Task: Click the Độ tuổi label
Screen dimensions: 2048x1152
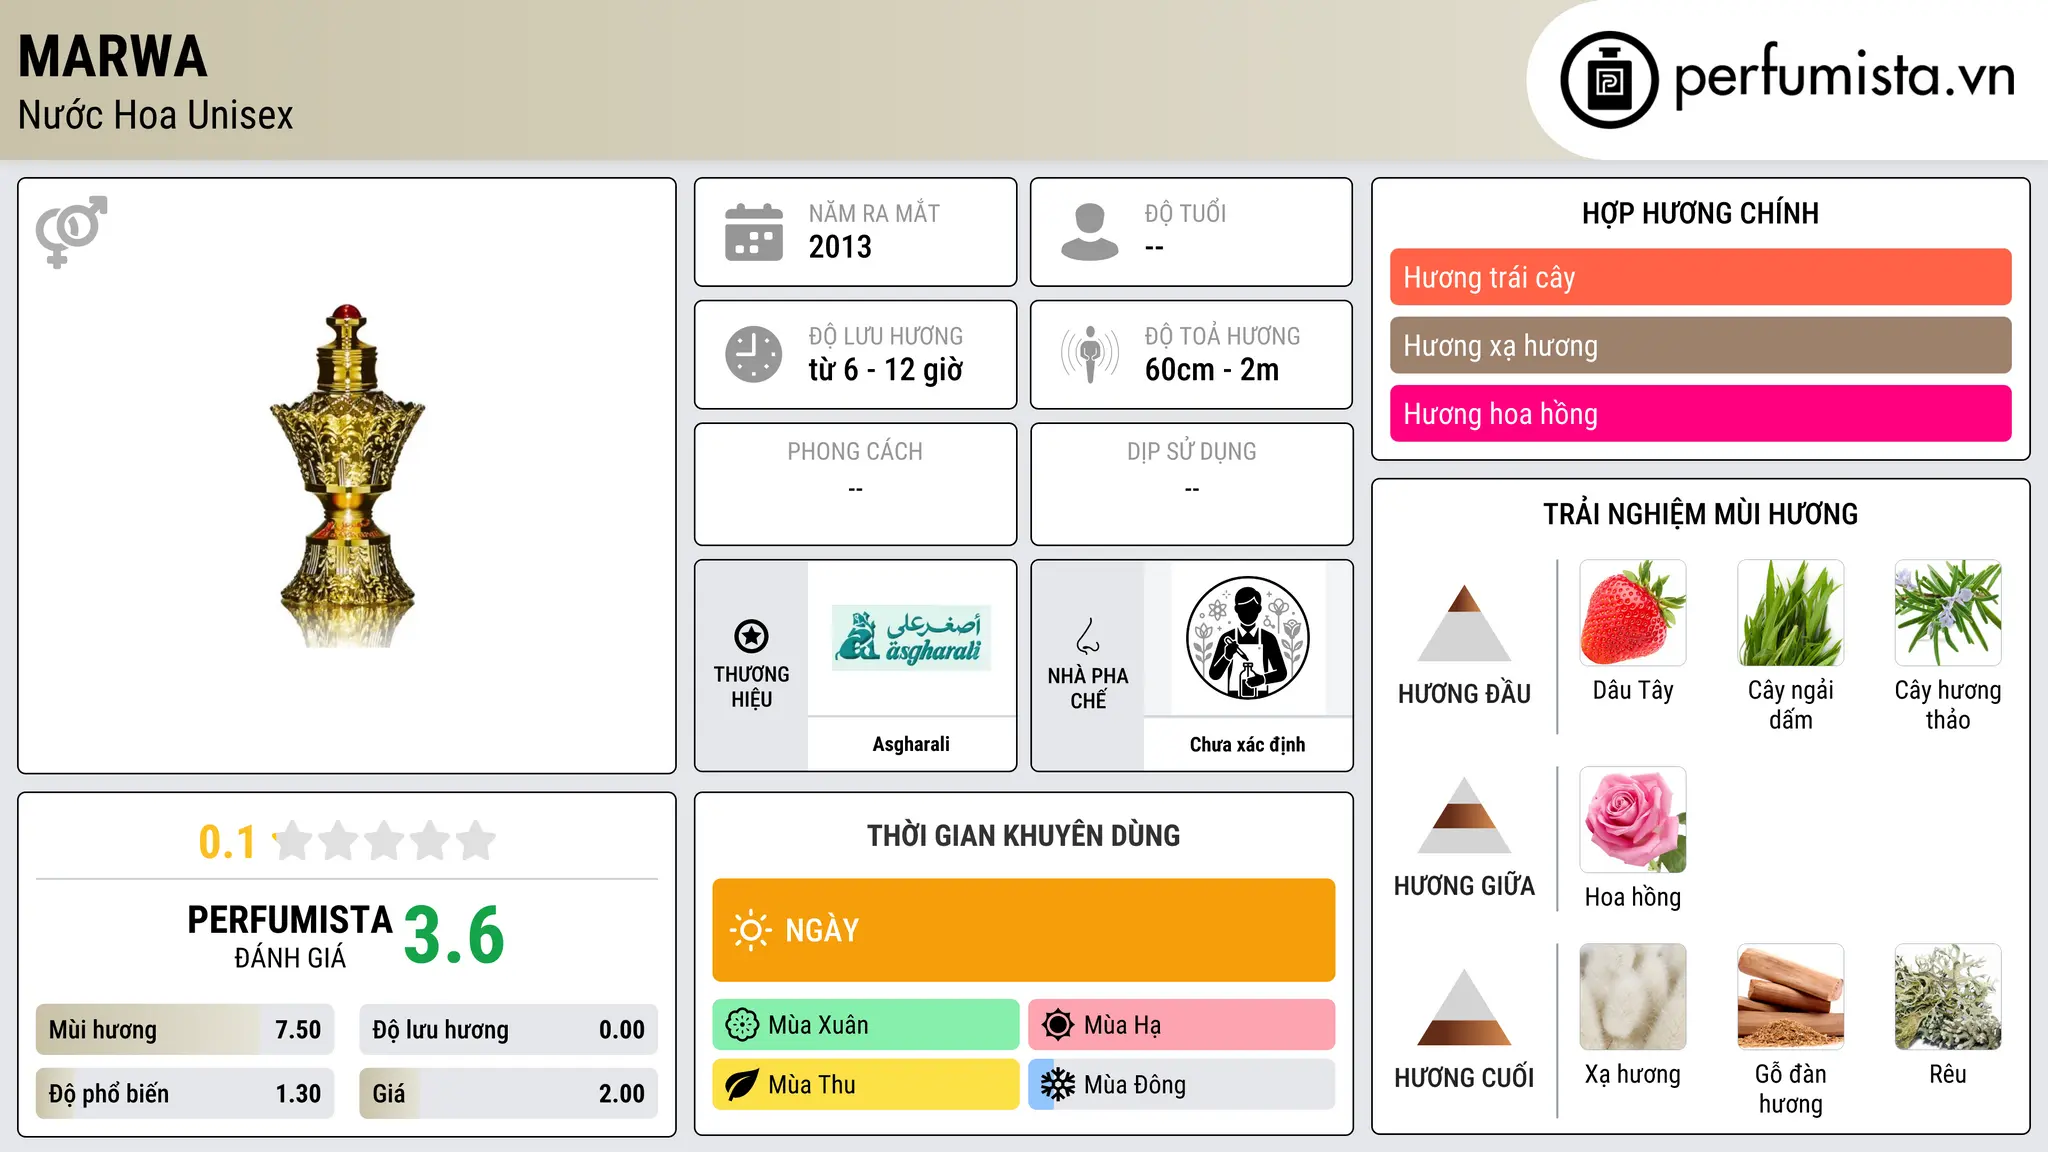Action: click(1185, 213)
